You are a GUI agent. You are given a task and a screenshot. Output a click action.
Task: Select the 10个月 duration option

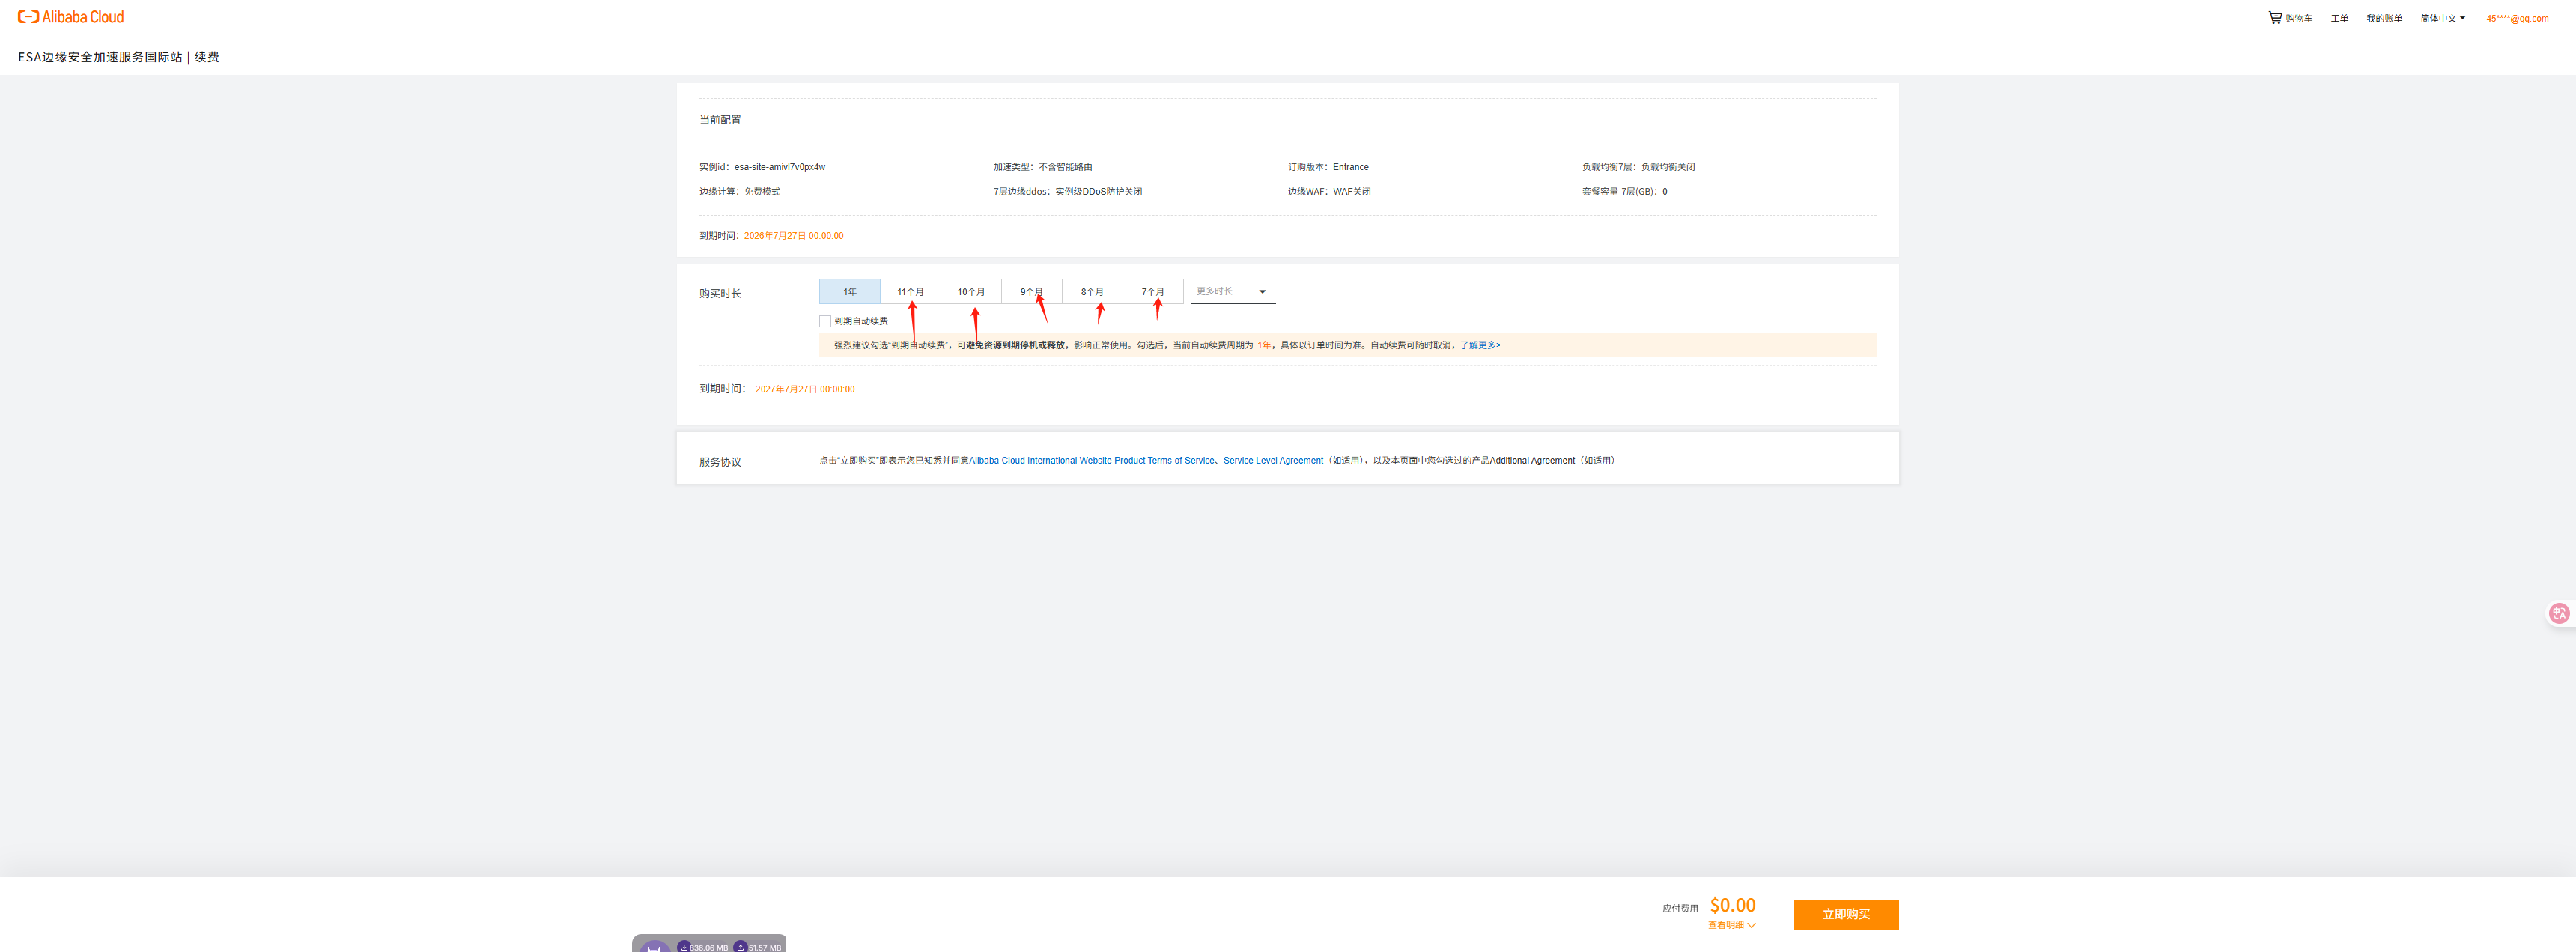[x=971, y=292]
